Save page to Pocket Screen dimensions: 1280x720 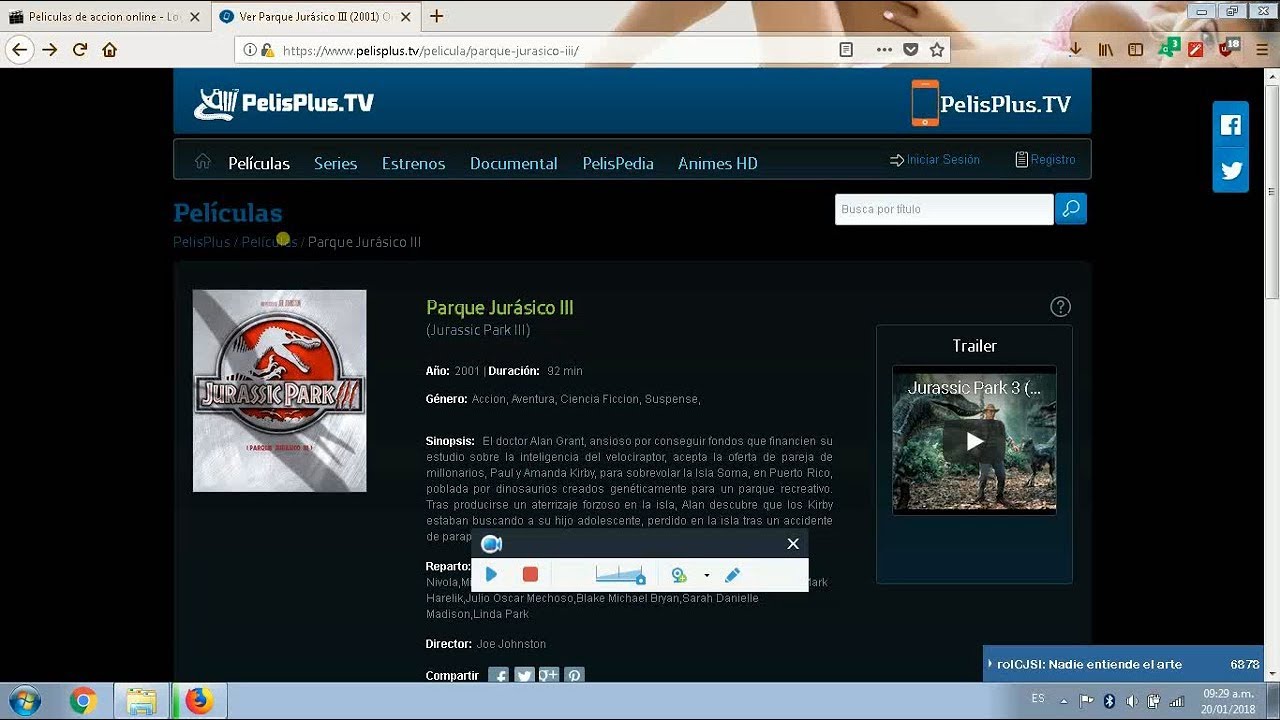(x=911, y=49)
